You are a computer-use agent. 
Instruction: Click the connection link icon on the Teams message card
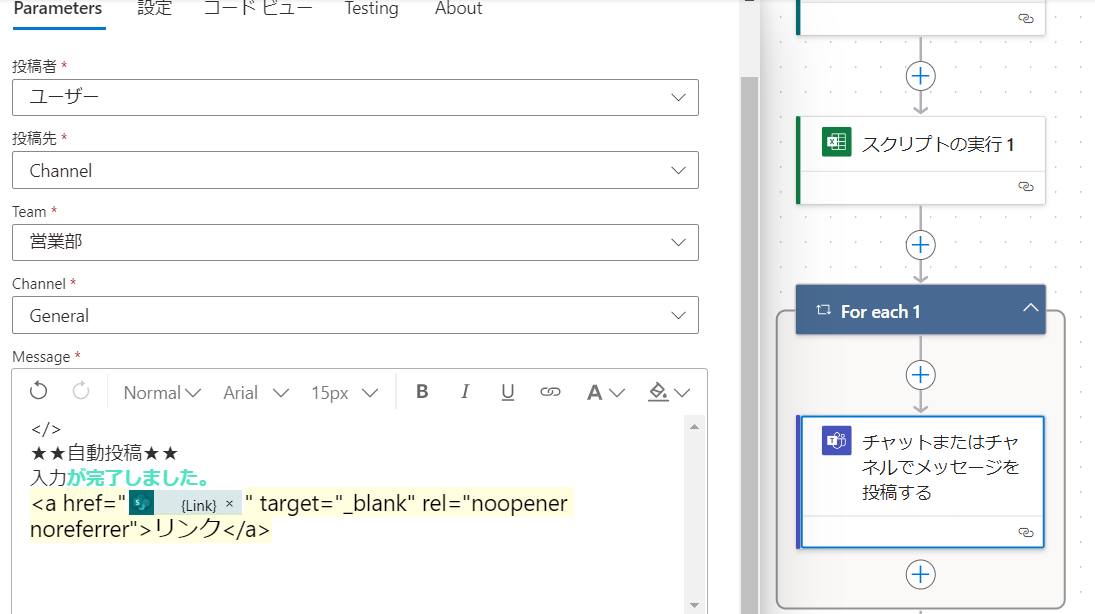pyautogui.click(x=1026, y=532)
